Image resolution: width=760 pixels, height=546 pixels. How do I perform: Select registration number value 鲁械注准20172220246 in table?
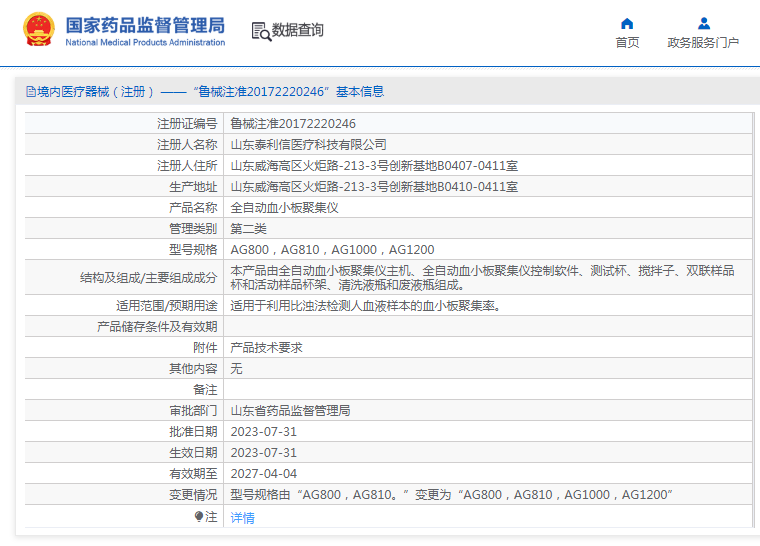click(x=293, y=124)
